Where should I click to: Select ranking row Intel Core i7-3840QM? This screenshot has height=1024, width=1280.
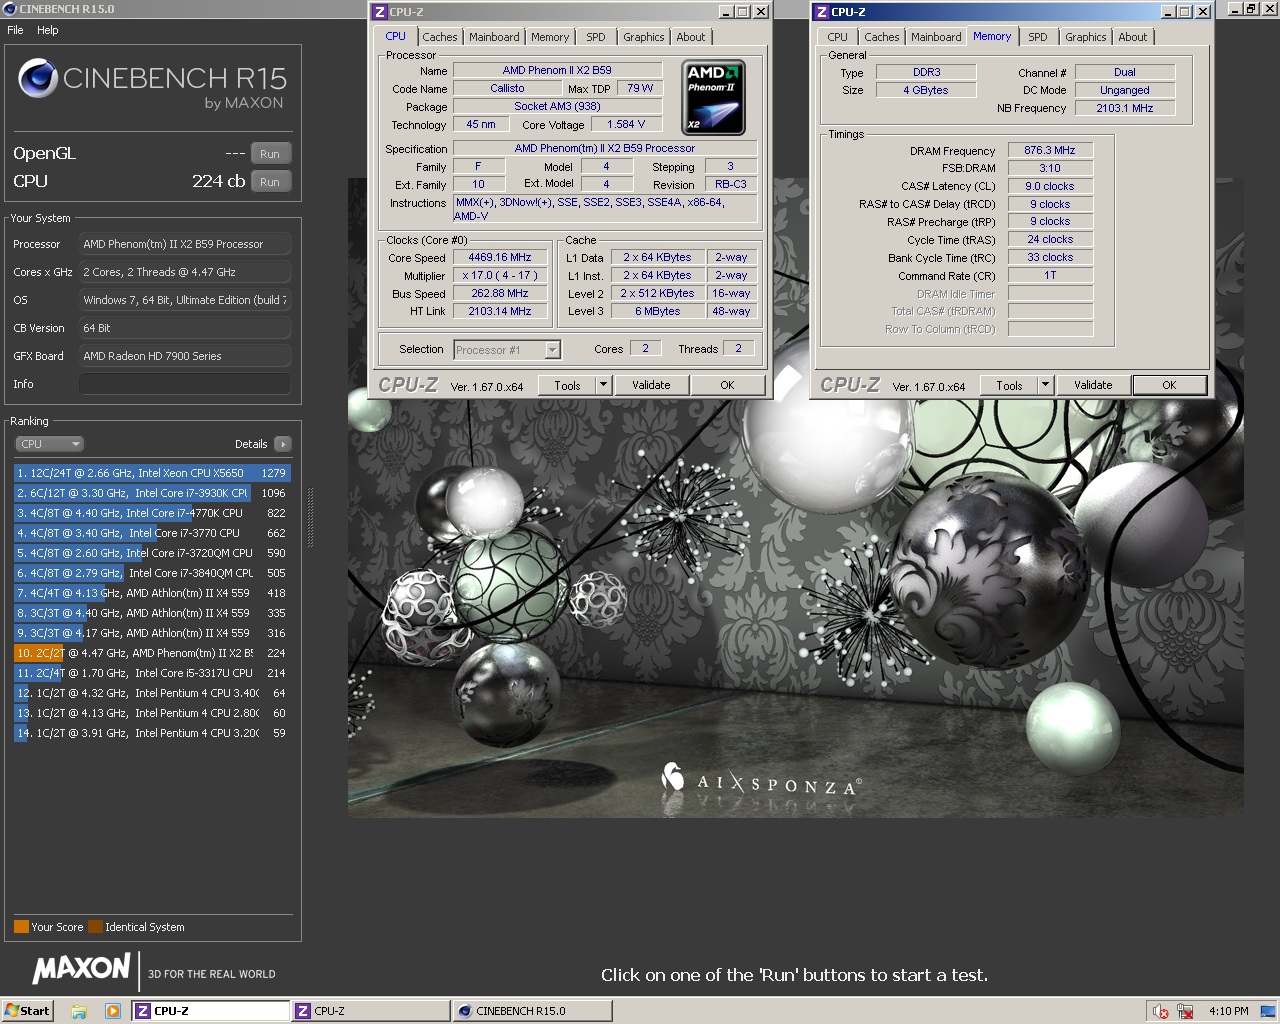click(152, 573)
